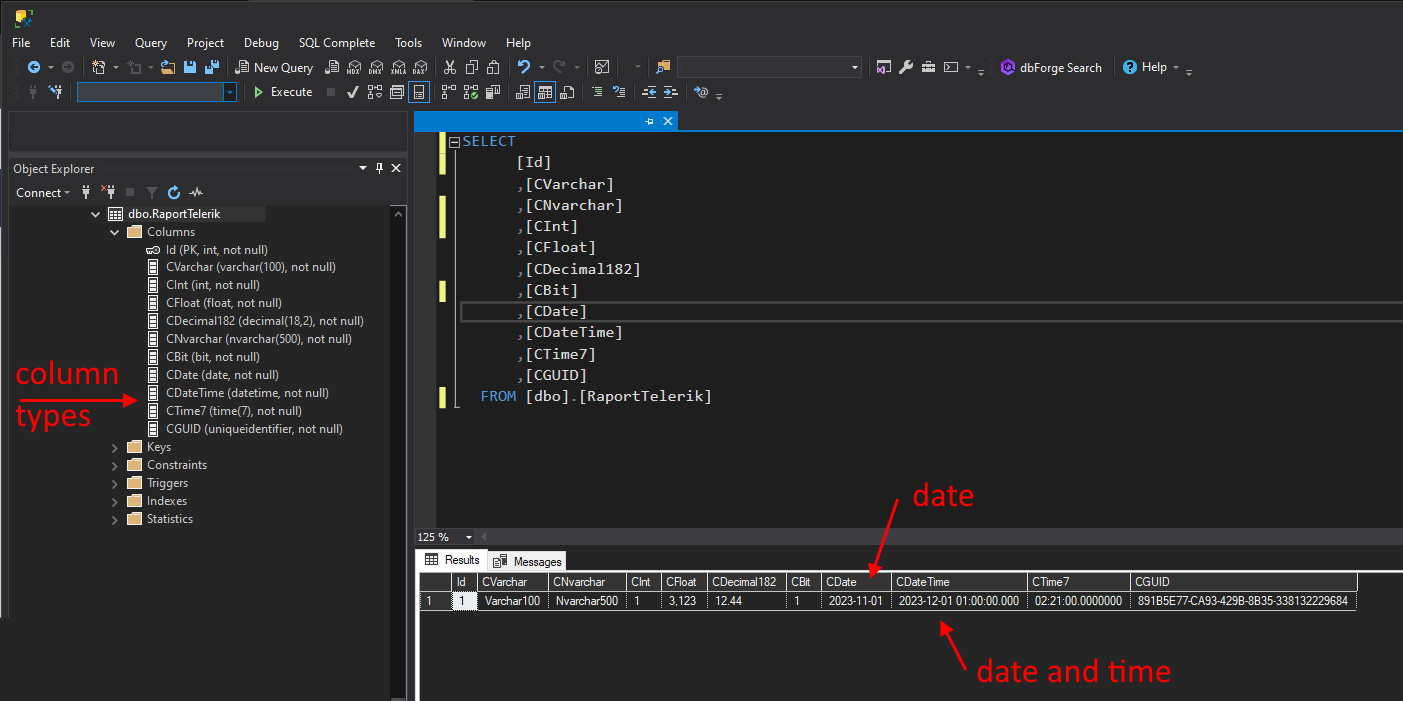Collapse the dbo.RaportTelerik table node
Screen dimensions: 1403x701
coord(96,214)
